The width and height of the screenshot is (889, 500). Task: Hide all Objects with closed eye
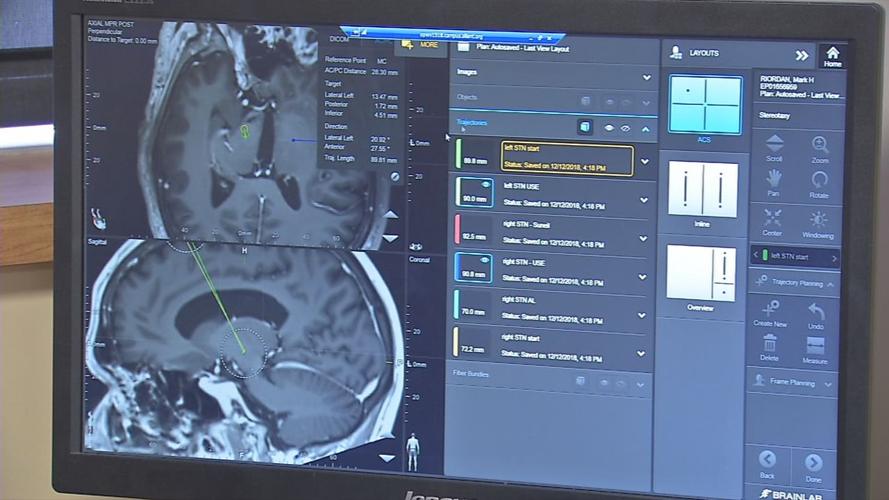(626, 103)
